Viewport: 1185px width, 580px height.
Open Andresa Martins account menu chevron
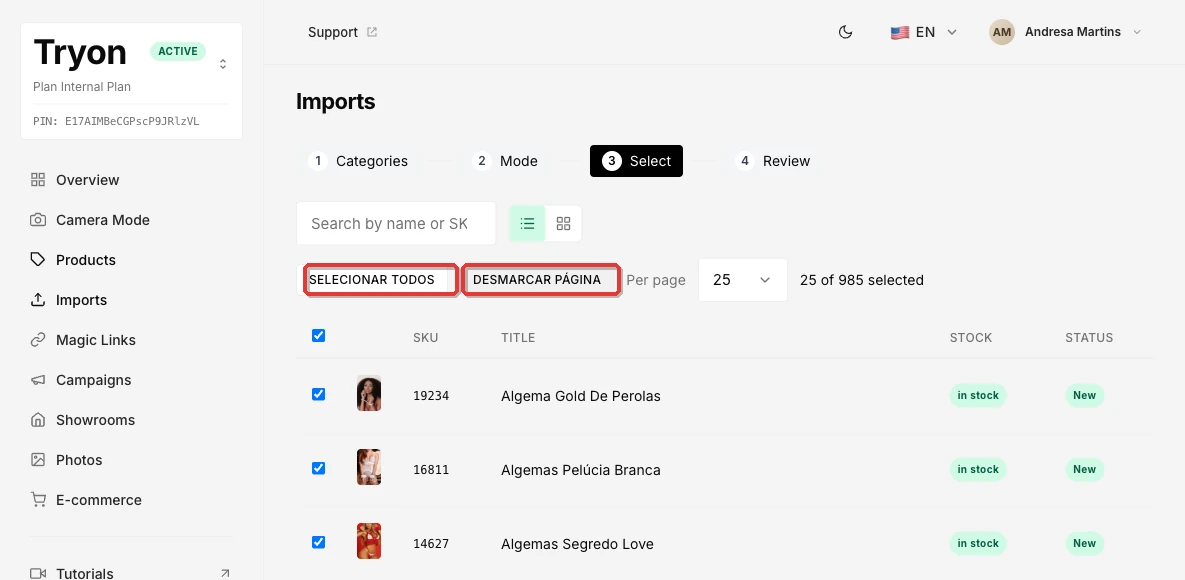tap(1136, 33)
